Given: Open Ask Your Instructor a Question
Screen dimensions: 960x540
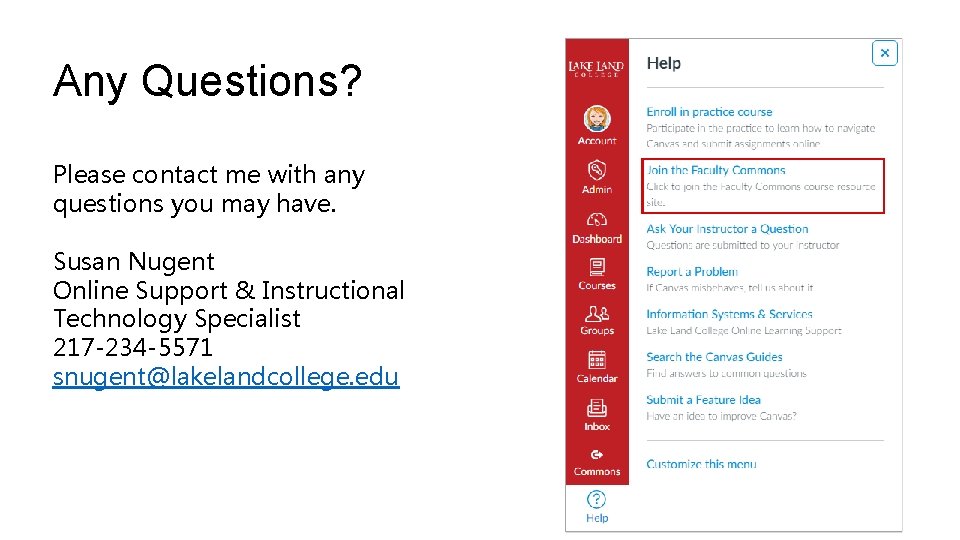Looking at the screenshot, I should 727,229.
